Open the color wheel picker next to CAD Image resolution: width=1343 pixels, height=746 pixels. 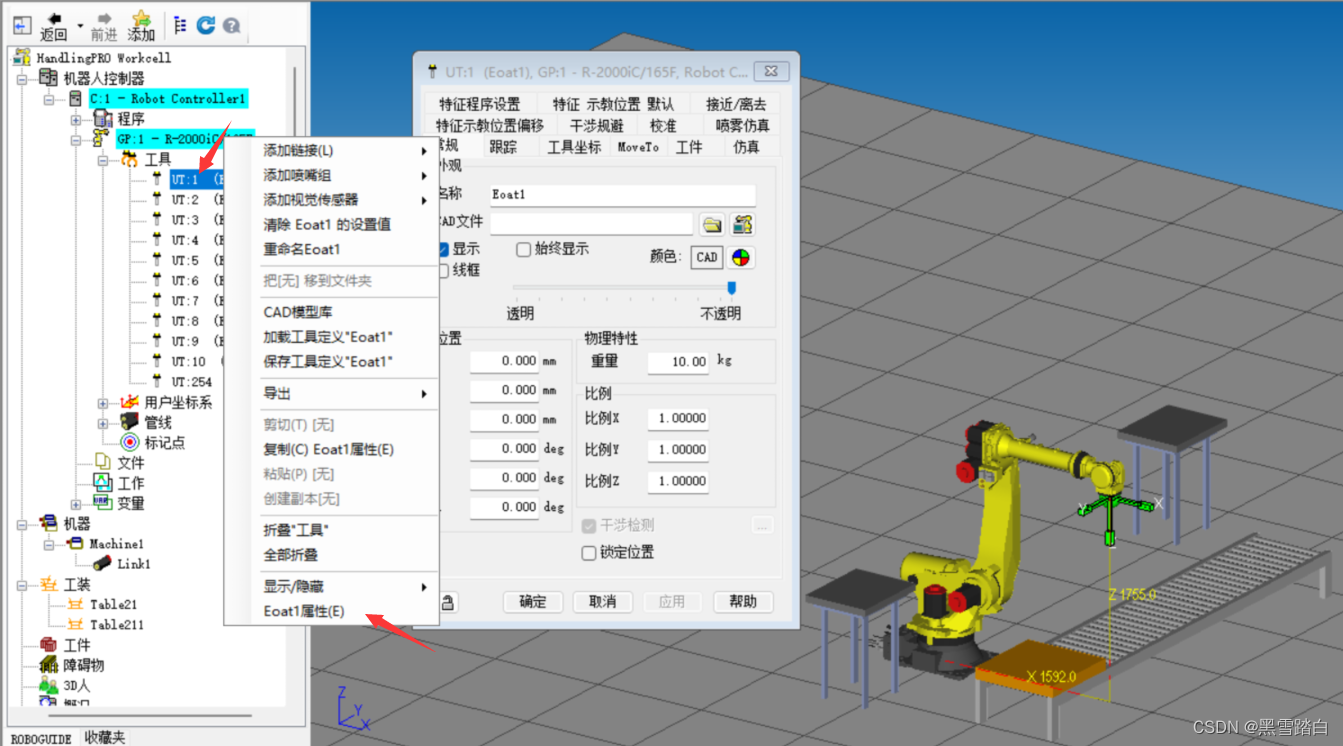pos(742,258)
